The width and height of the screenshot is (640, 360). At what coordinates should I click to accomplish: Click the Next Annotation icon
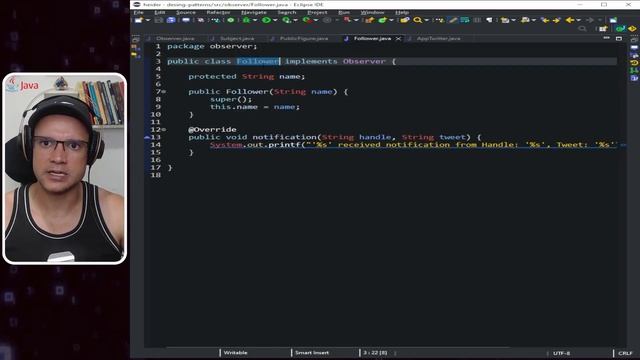(505, 20)
